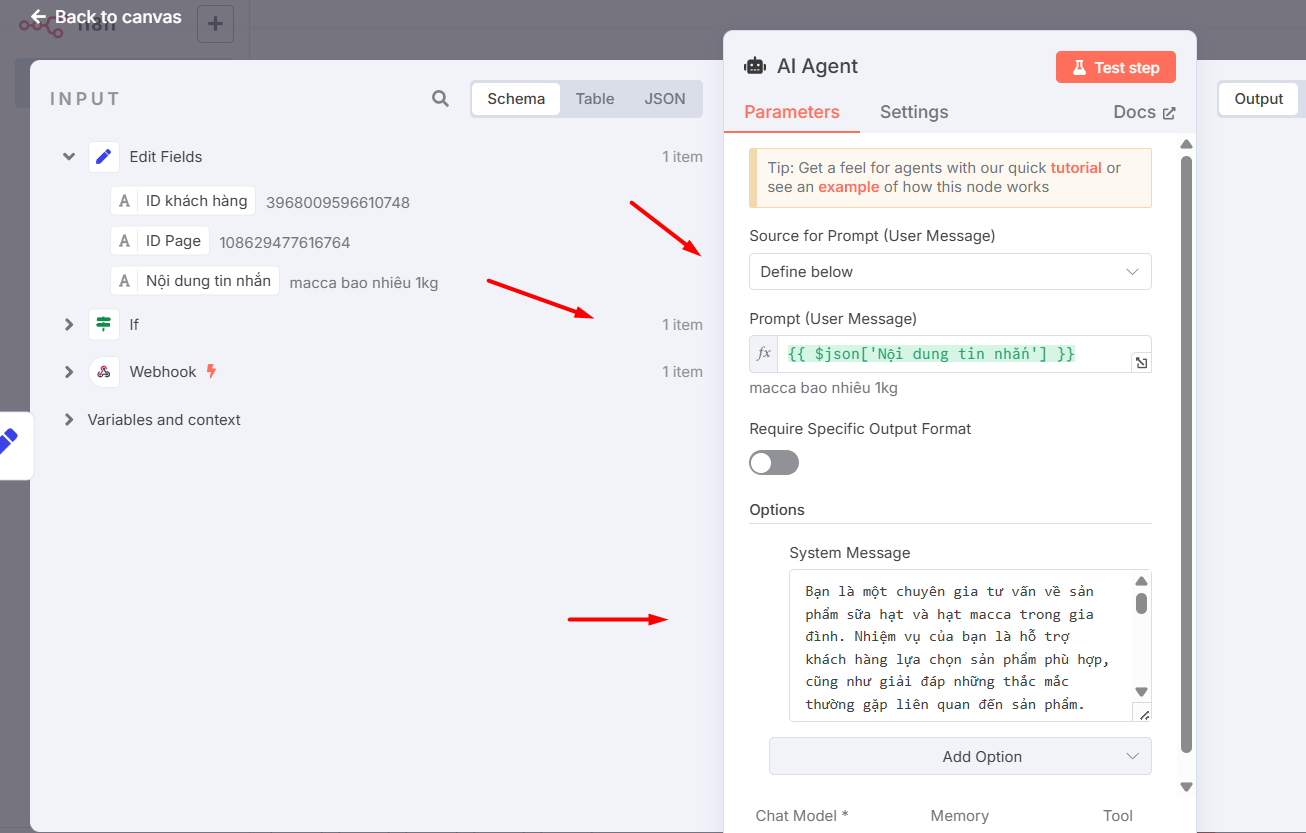Click the fx expression icon in the Prompt field
The image size is (1306, 833).
tap(763, 354)
